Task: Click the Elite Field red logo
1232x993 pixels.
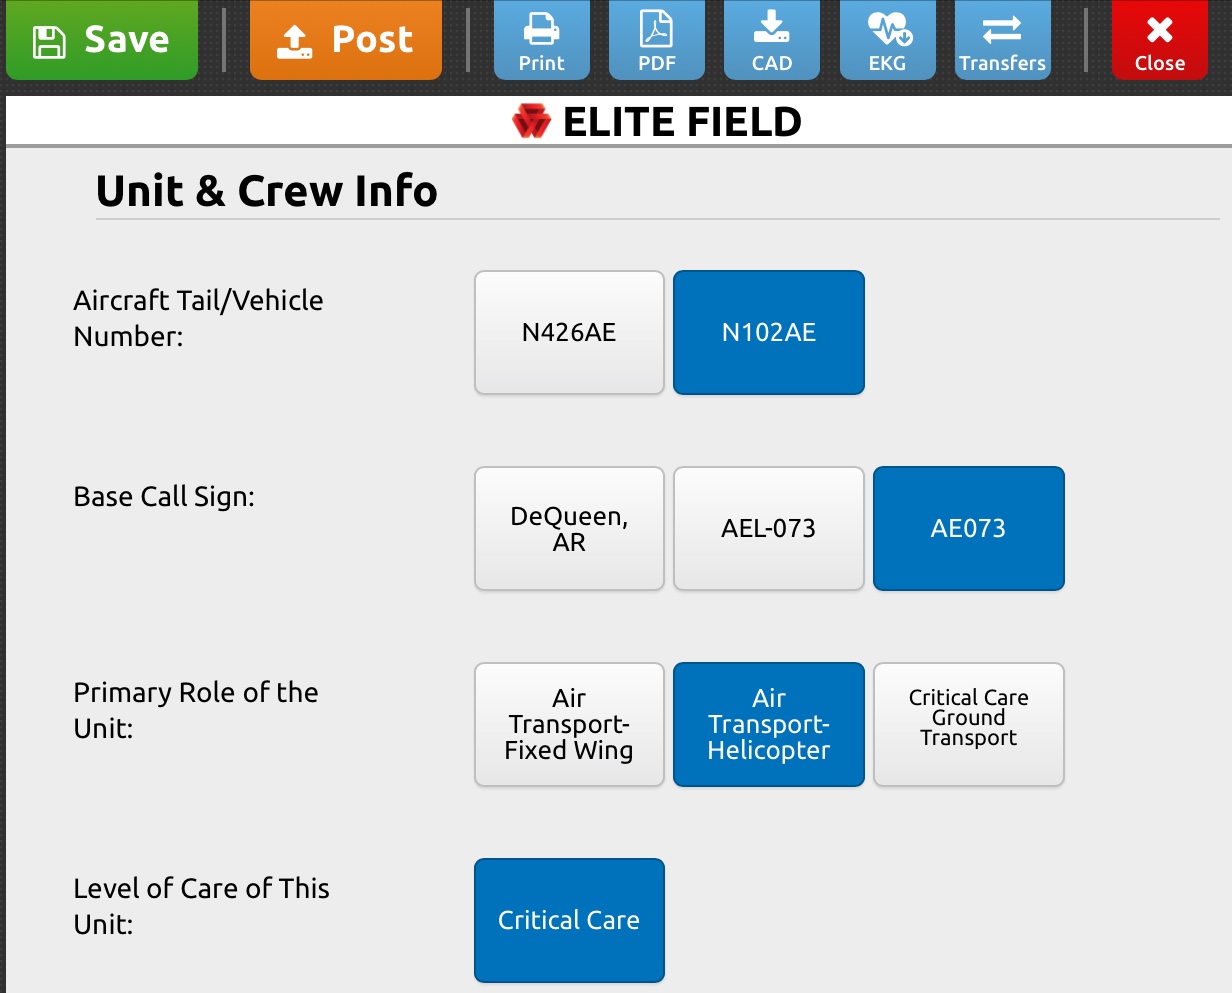Action: click(x=531, y=122)
